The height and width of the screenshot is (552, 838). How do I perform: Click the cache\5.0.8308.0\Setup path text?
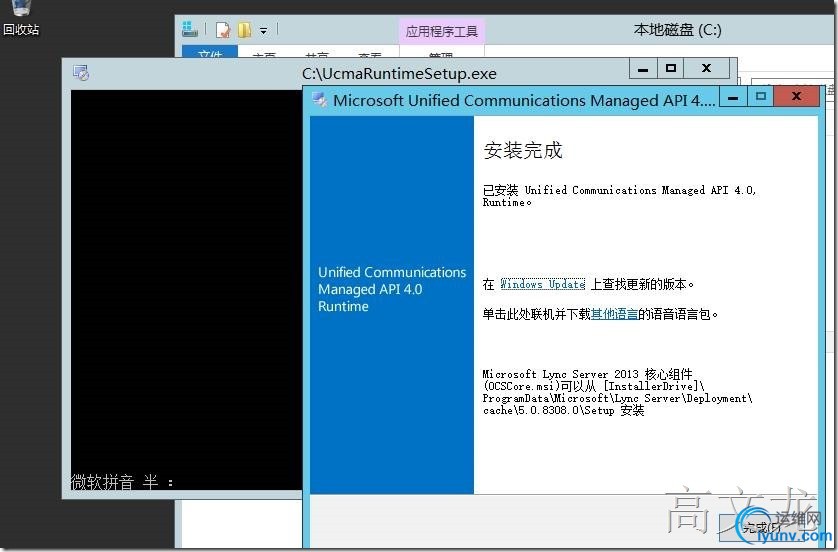tap(548, 410)
